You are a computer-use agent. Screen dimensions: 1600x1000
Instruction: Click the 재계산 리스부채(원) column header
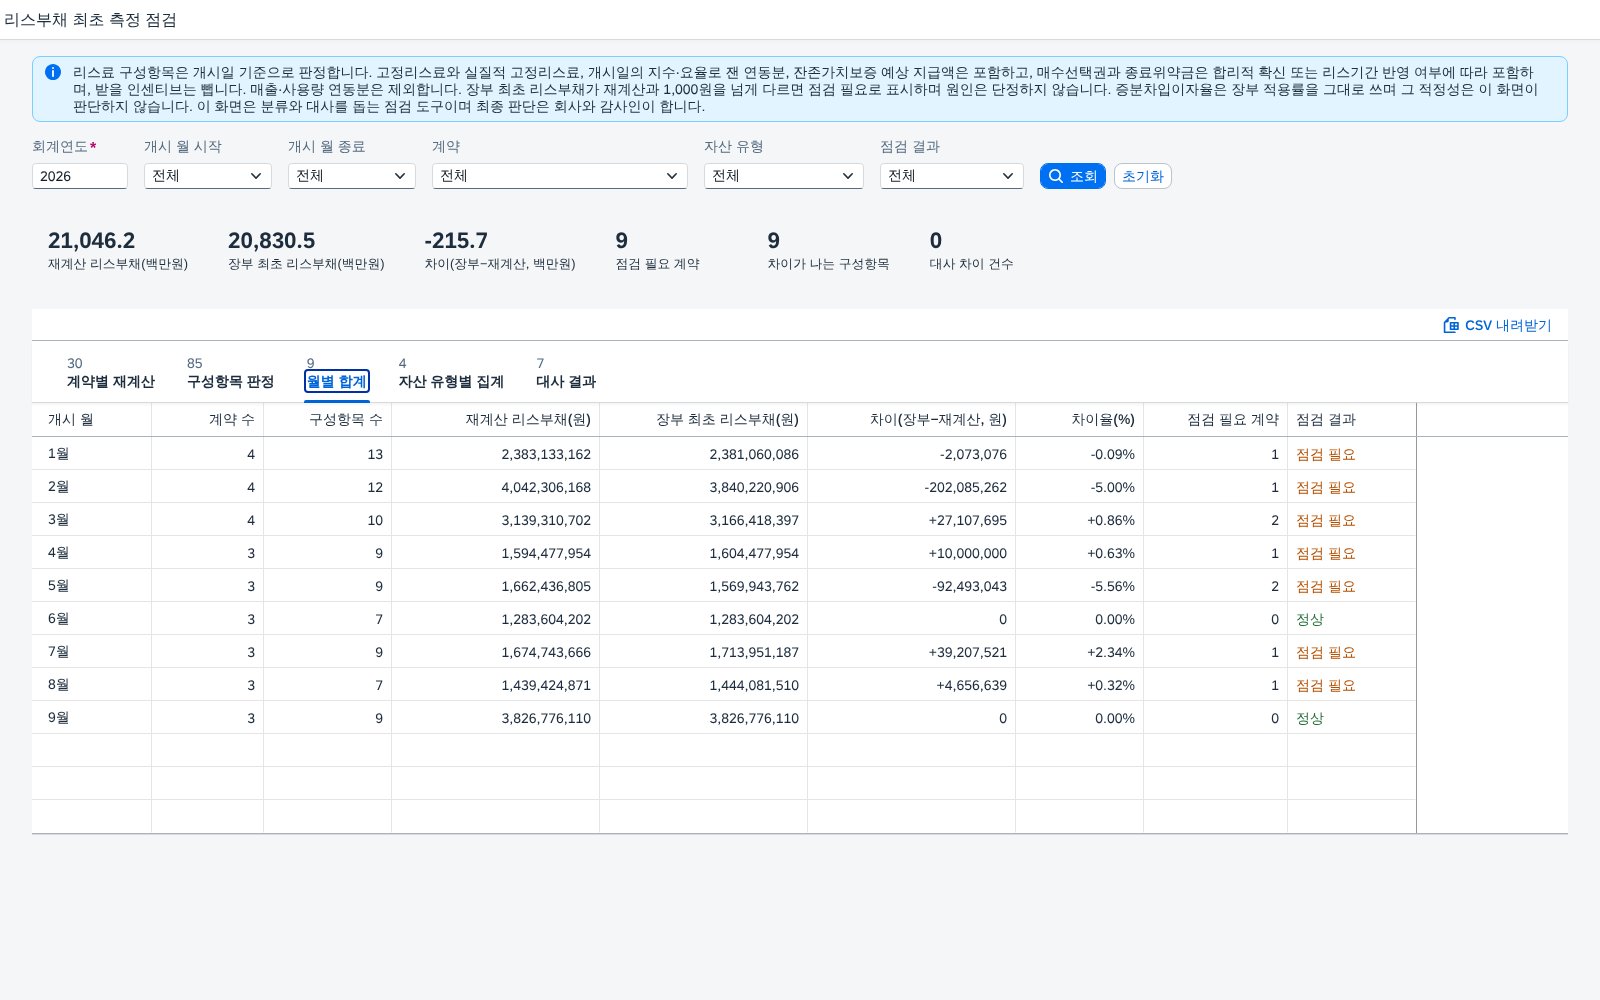coord(496,420)
